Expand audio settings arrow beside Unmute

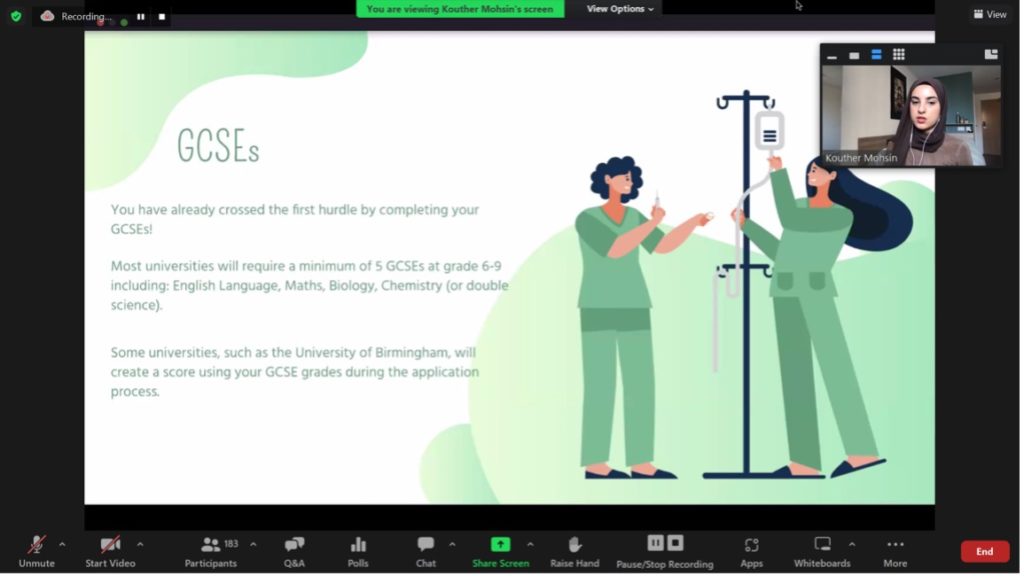[x=62, y=544]
